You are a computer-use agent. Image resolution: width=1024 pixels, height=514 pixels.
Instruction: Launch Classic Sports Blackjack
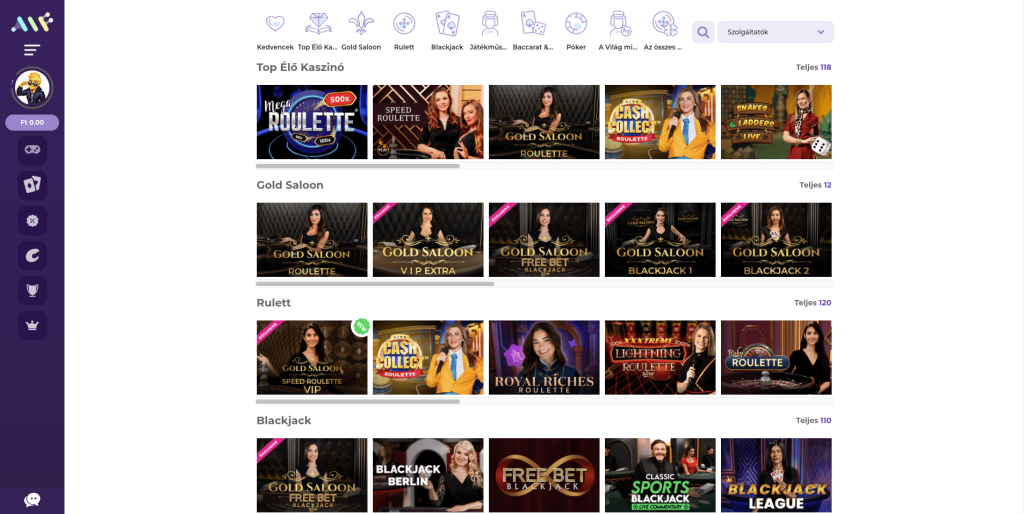(660, 475)
